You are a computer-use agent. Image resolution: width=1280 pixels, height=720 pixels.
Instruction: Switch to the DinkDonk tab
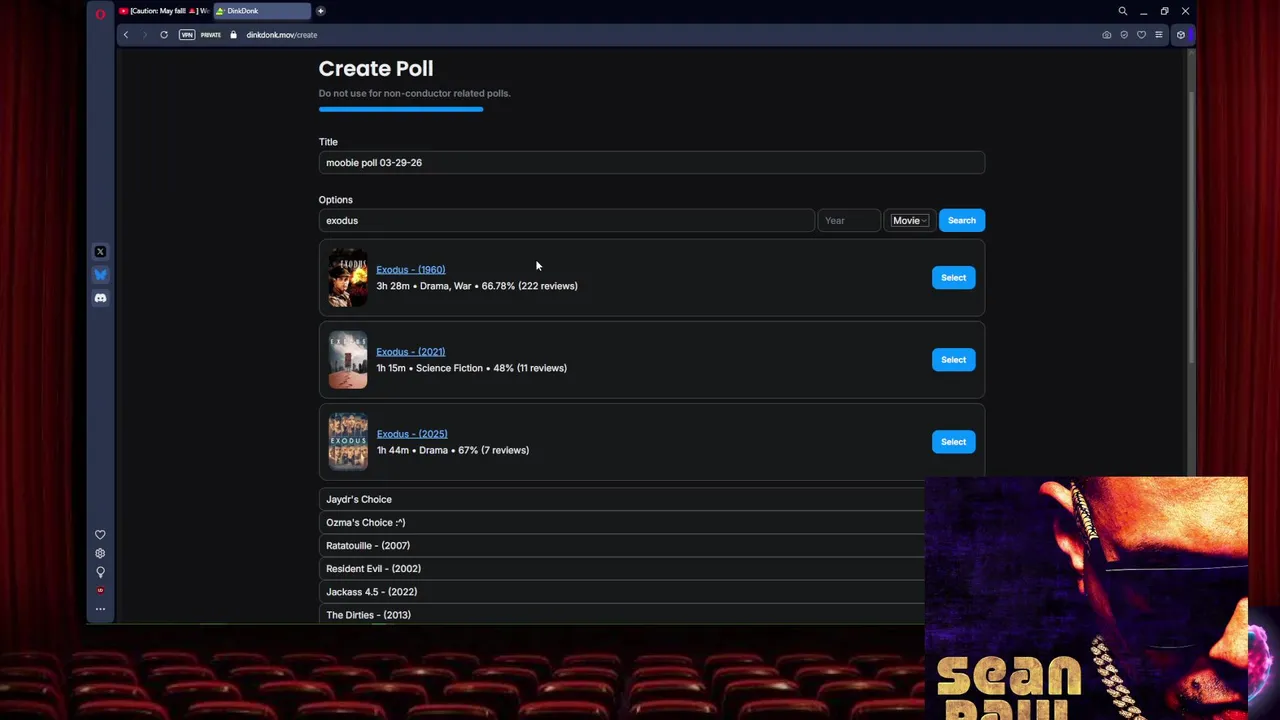click(x=261, y=11)
